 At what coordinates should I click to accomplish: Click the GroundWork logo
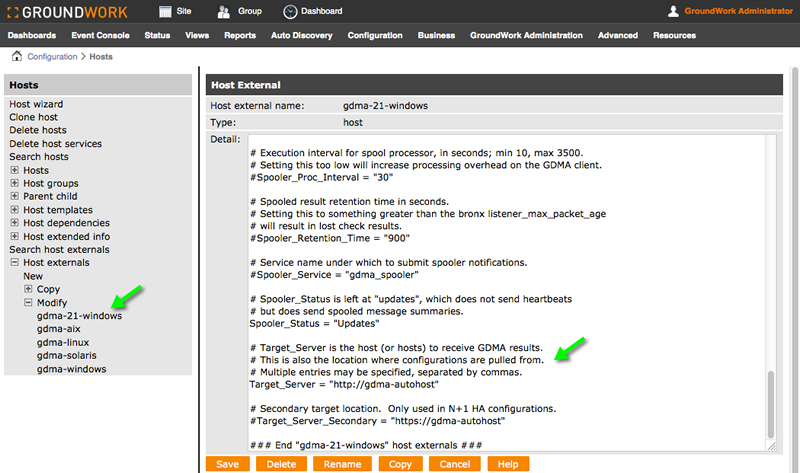point(67,12)
